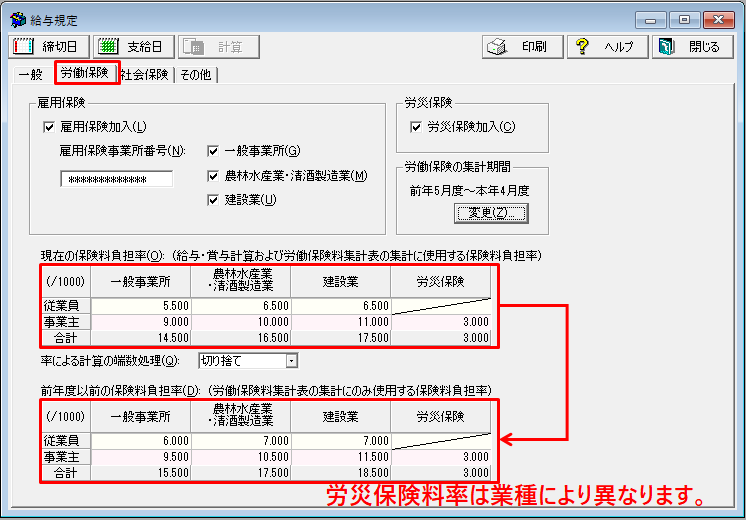Disable 労災保険加入 checkbox
Viewport: 746px width, 524px height.
[417, 127]
